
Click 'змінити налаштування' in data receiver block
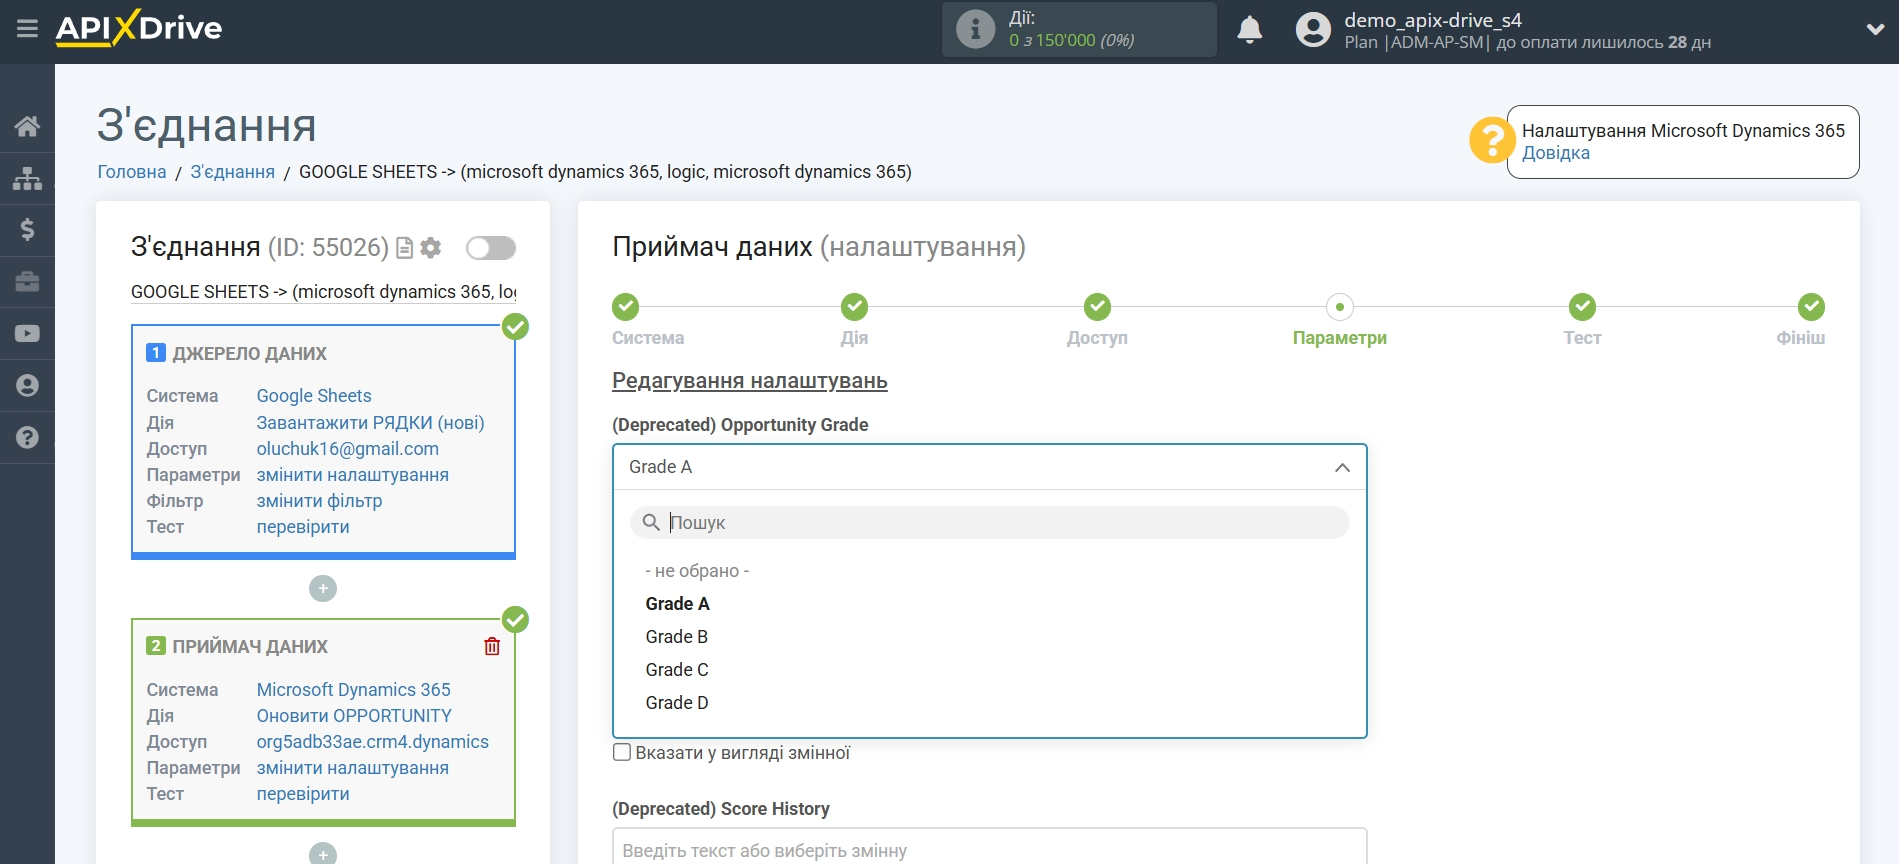click(353, 768)
